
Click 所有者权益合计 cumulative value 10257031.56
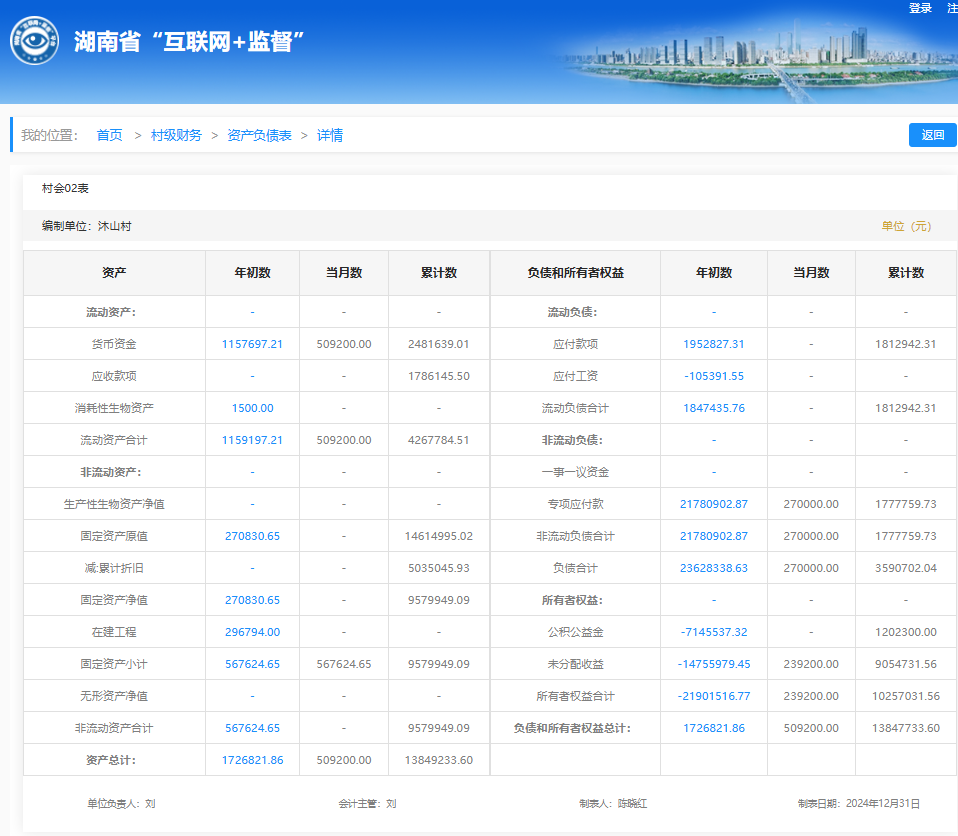905,696
